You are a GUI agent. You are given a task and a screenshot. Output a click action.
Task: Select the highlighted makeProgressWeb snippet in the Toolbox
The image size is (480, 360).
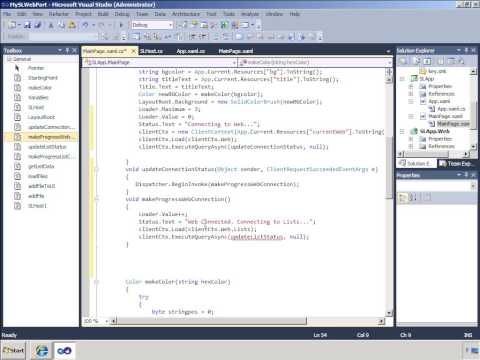[x=42, y=137]
